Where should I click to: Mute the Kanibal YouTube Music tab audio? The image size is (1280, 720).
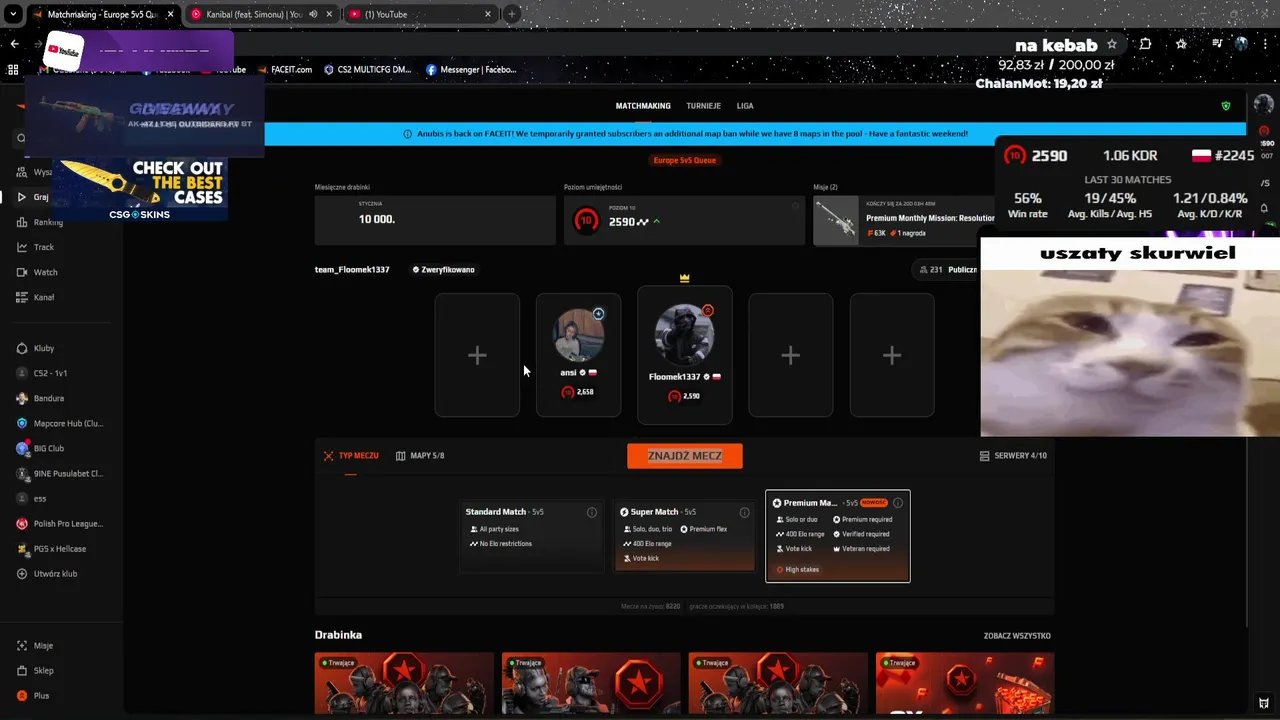314,14
